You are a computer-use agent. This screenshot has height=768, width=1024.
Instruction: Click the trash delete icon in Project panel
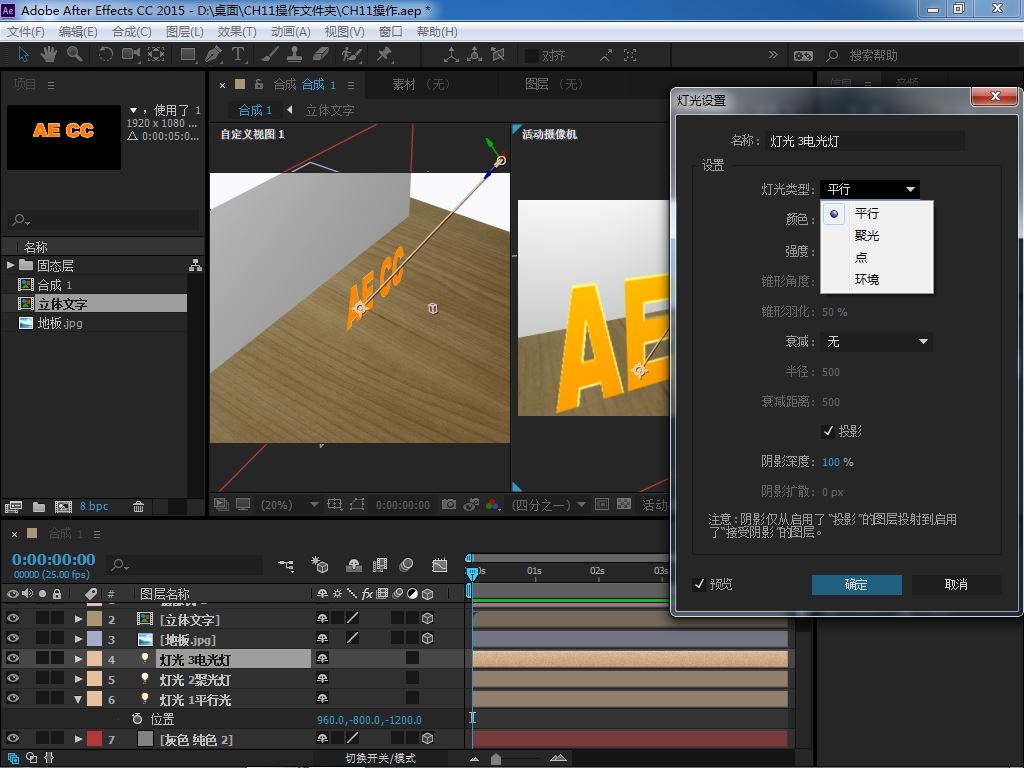[138, 507]
